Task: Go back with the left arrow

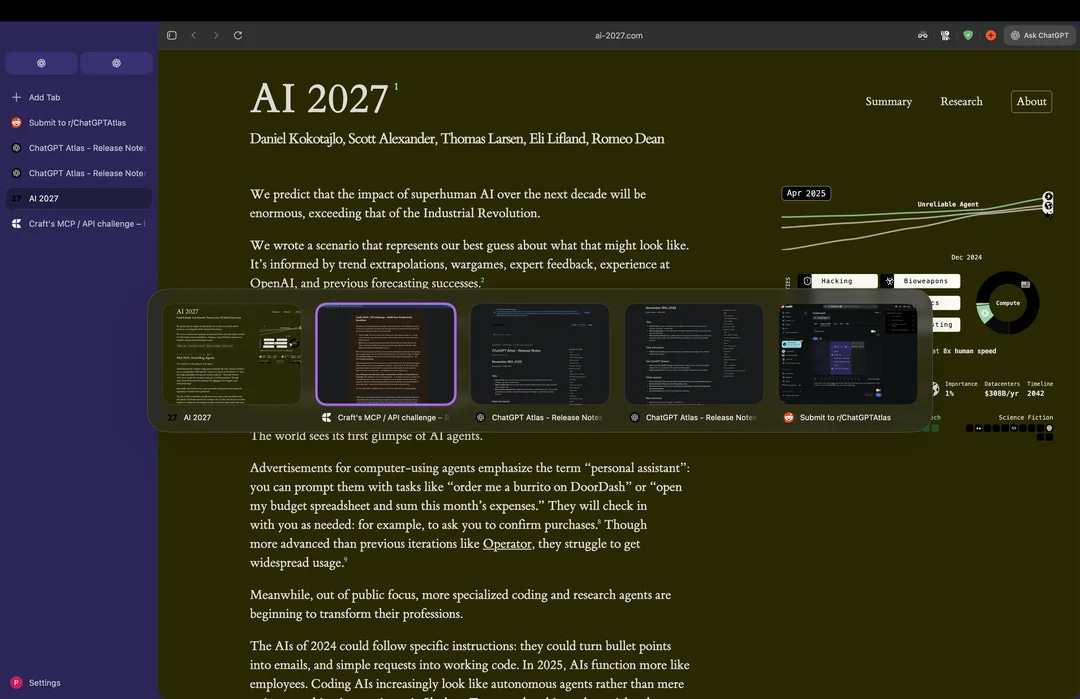Action: point(194,35)
